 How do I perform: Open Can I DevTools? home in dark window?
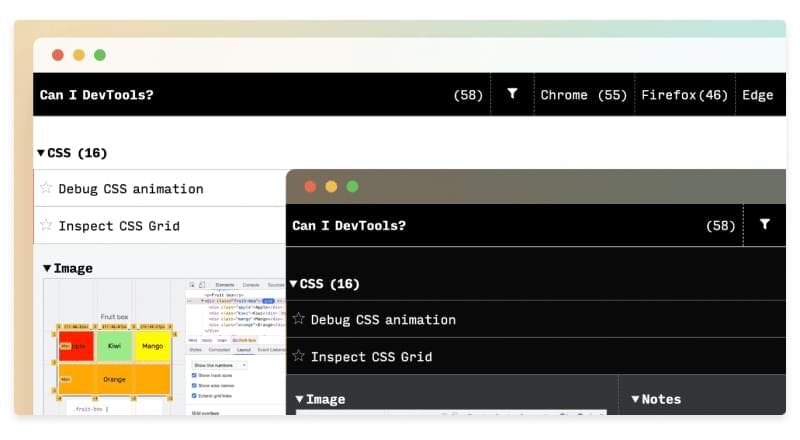pyautogui.click(x=349, y=226)
